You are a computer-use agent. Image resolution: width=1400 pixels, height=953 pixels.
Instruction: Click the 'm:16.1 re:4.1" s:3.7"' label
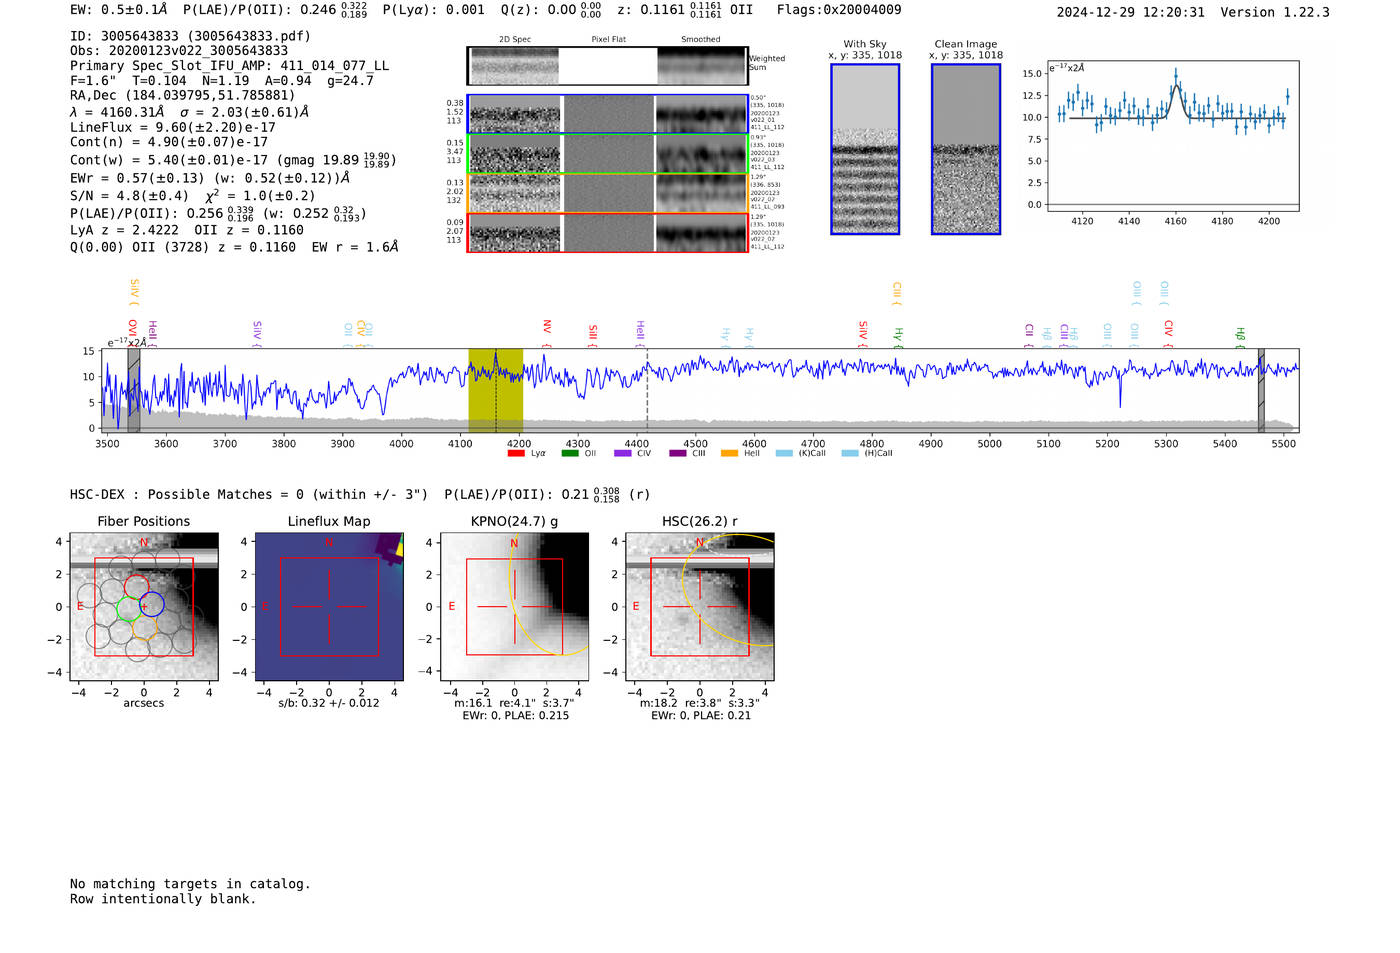coord(514,703)
